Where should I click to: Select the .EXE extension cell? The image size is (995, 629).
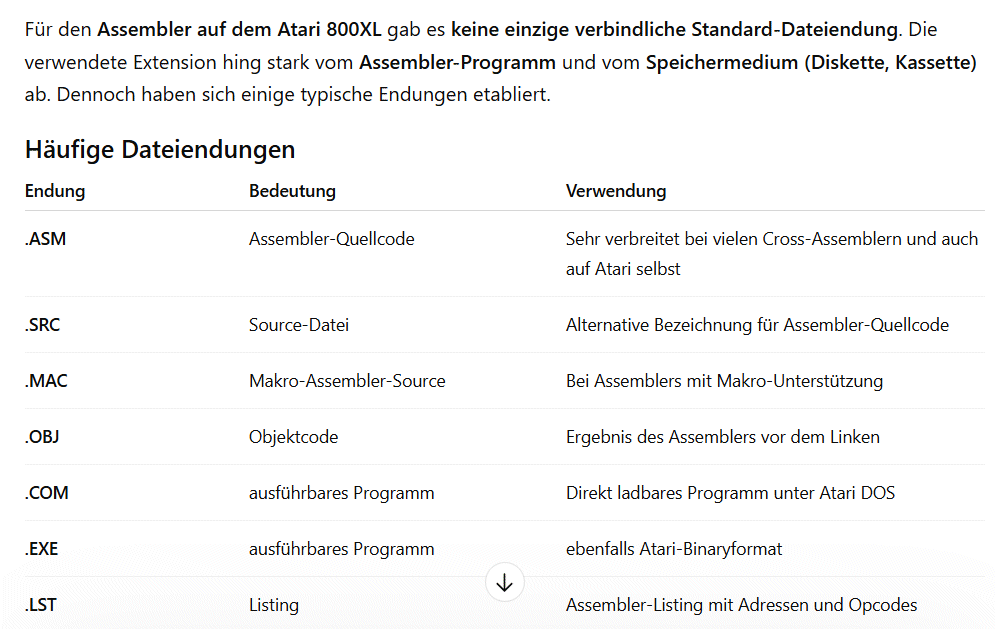coord(44,549)
